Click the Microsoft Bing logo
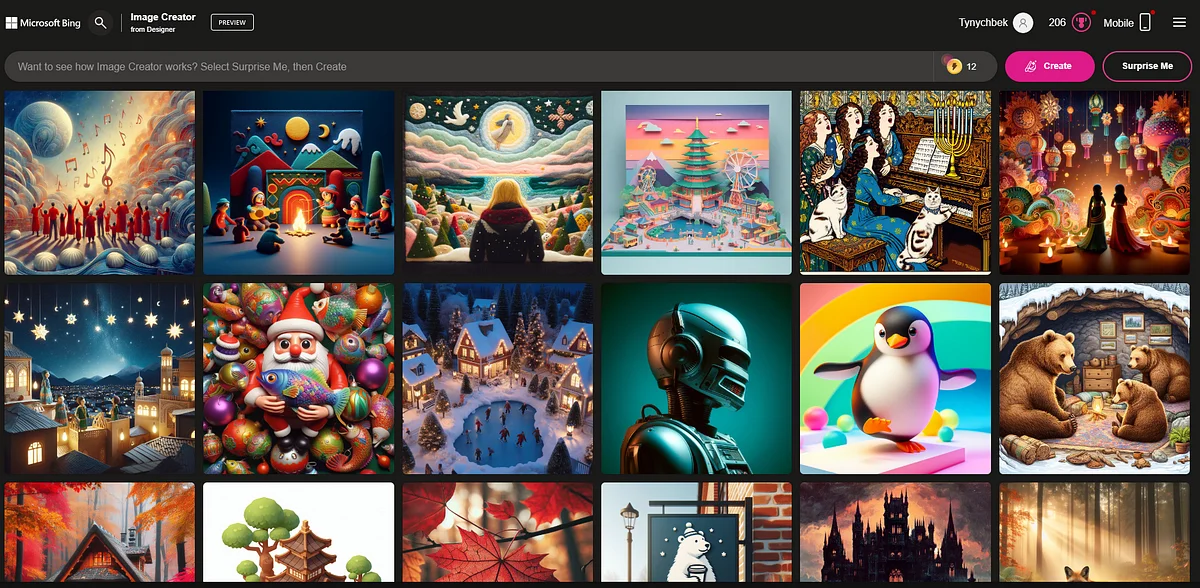 click(x=44, y=22)
